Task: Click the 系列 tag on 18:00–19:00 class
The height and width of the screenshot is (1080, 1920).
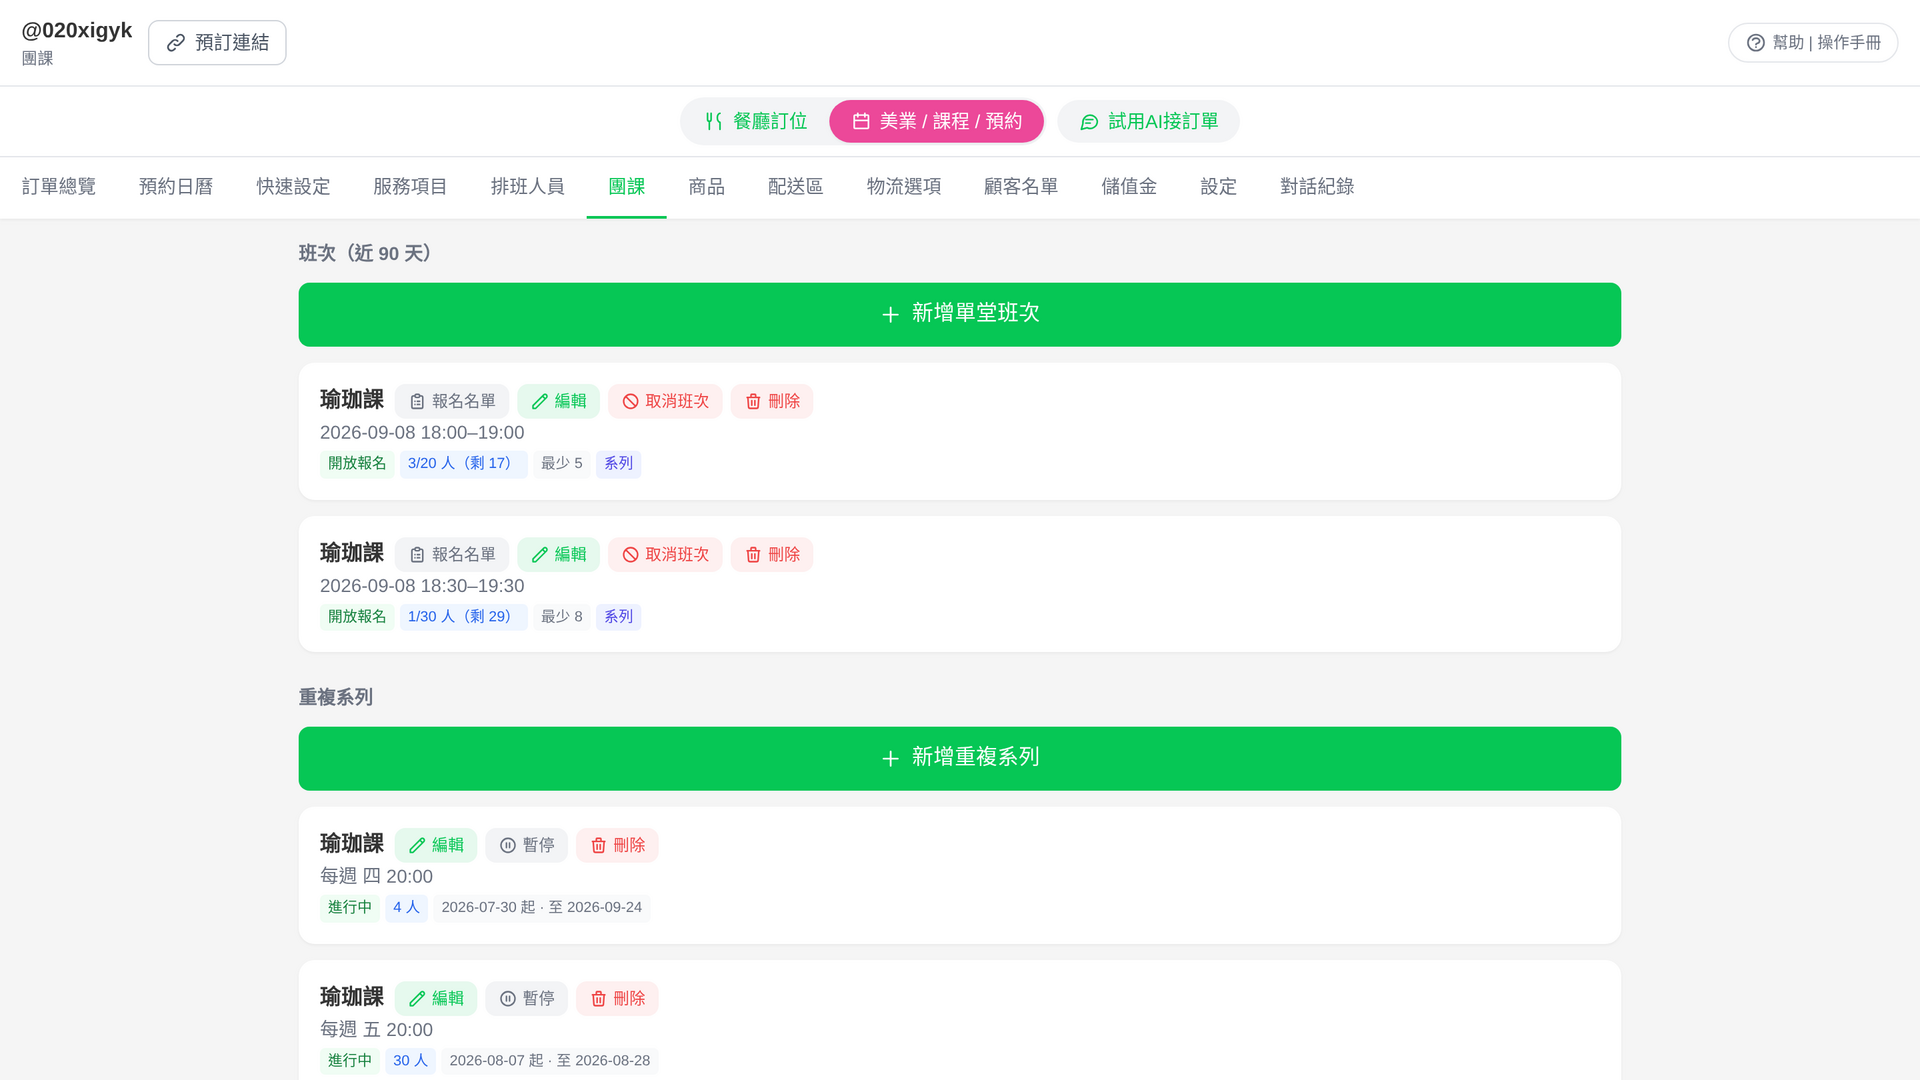Action: (x=618, y=464)
